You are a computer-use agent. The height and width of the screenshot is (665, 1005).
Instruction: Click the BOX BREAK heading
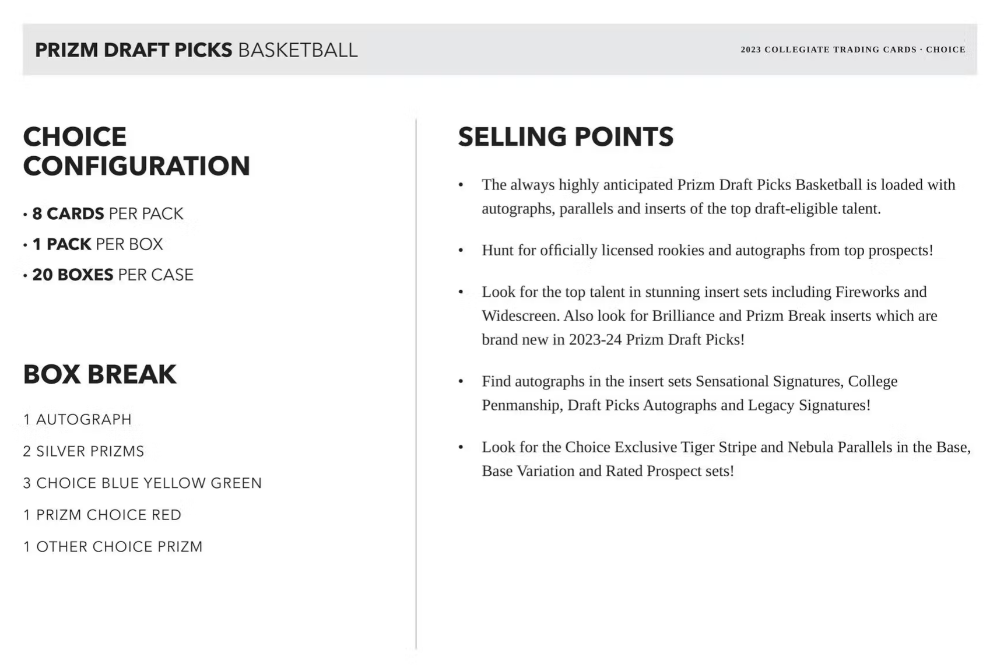coord(100,375)
